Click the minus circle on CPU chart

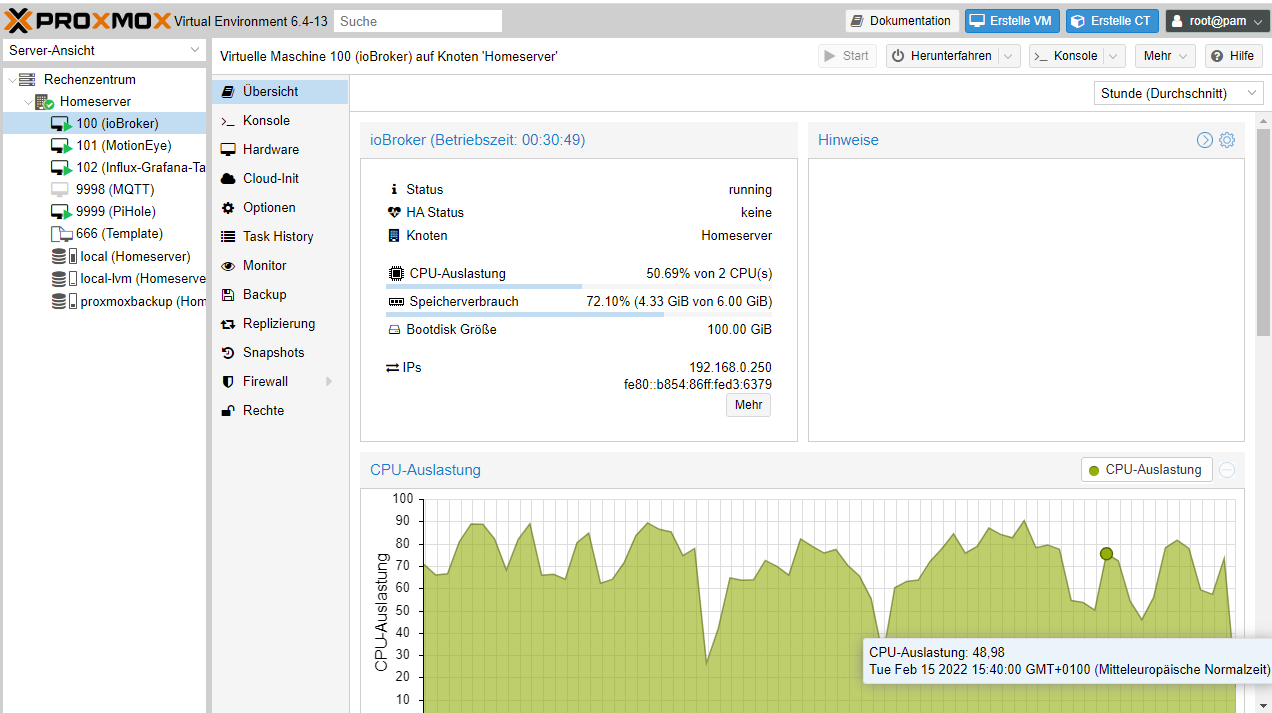coord(1227,470)
